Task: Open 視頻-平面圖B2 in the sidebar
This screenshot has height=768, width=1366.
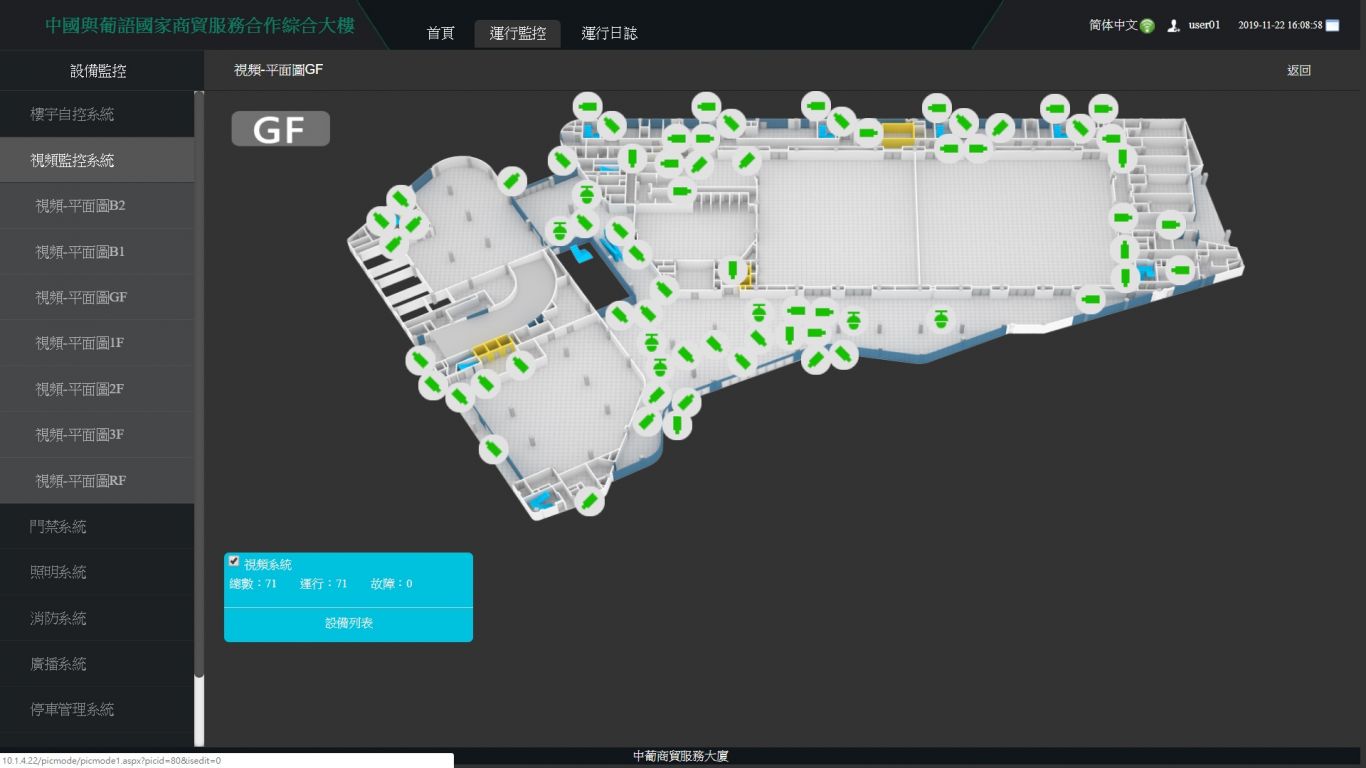Action: click(x=97, y=206)
